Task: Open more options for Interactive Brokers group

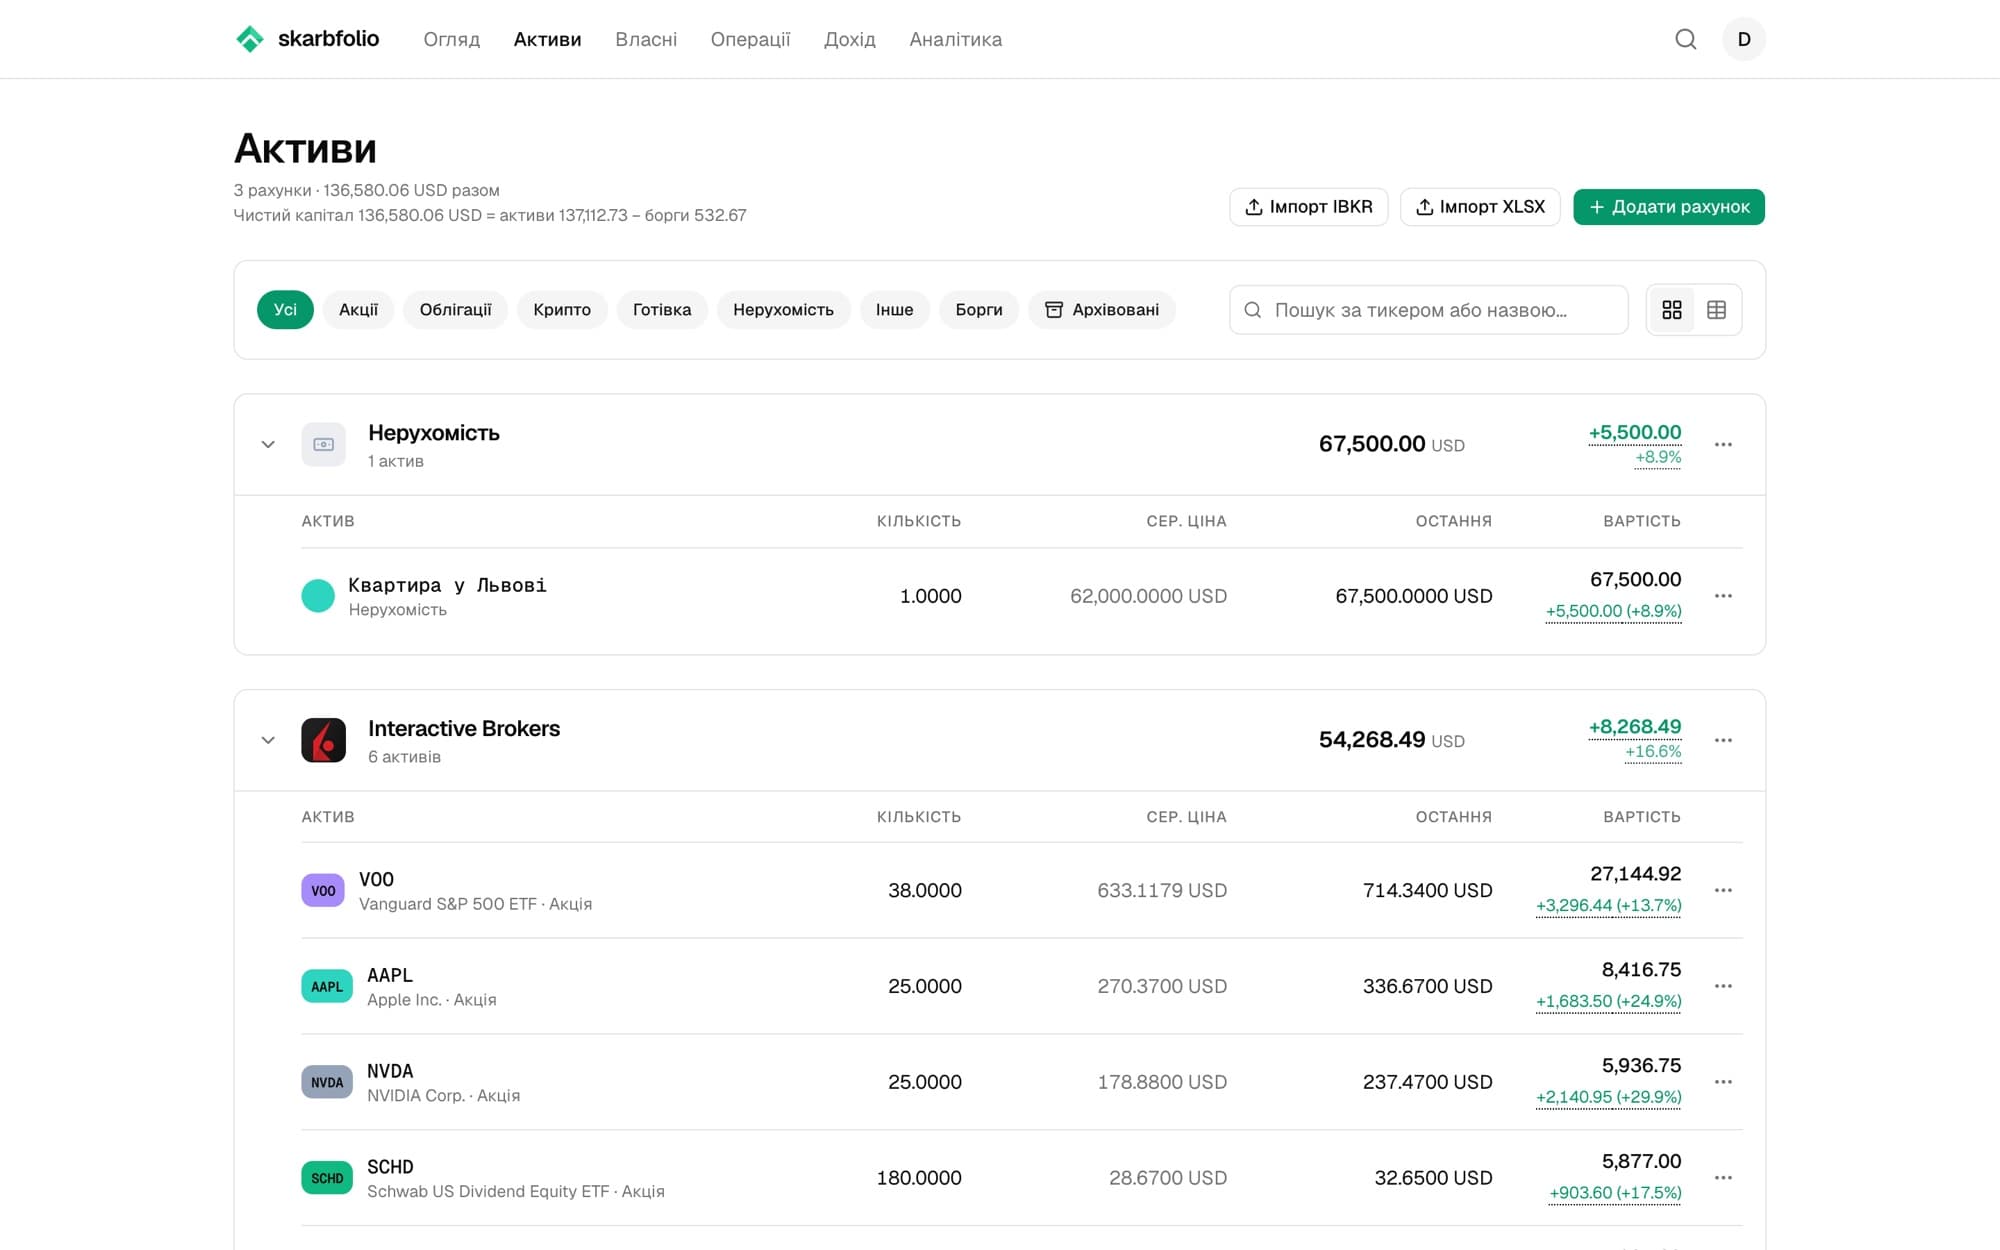Action: (1723, 740)
